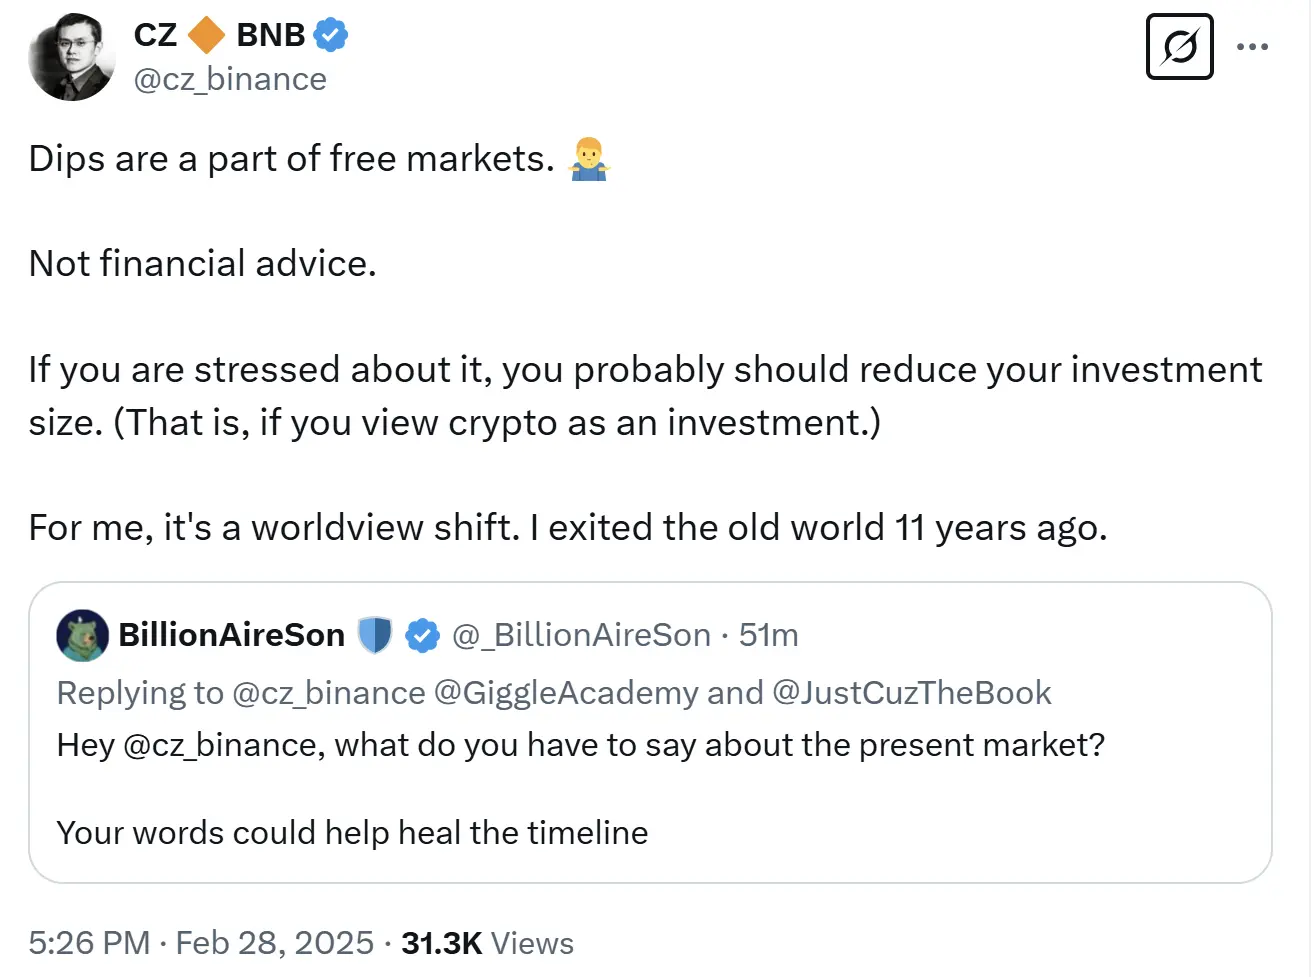Open the Grok explain-post icon

1179,46
